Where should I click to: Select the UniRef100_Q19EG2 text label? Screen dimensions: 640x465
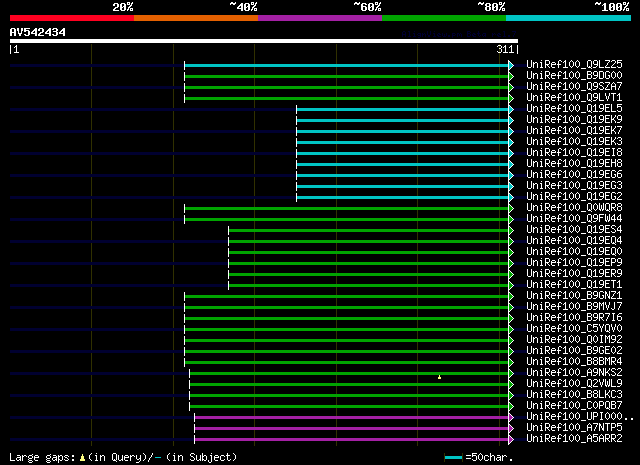pyautogui.click(x=574, y=196)
